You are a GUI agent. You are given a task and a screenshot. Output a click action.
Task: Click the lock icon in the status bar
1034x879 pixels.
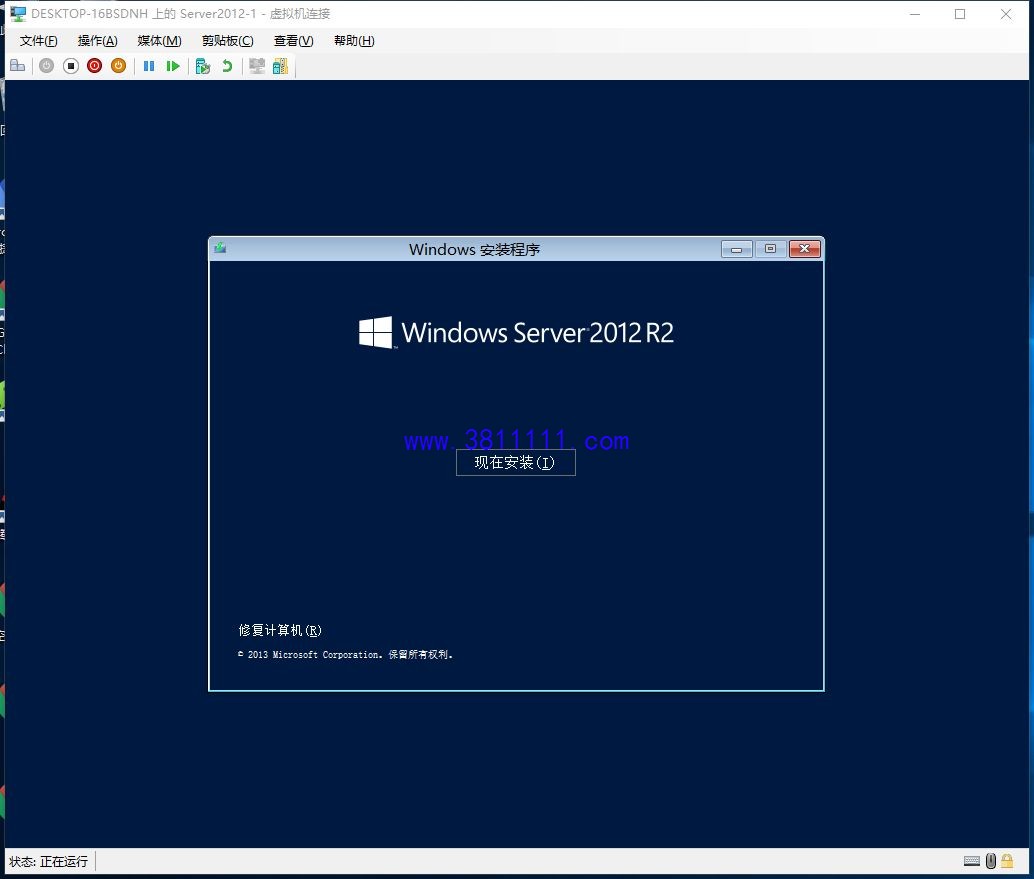(1007, 861)
